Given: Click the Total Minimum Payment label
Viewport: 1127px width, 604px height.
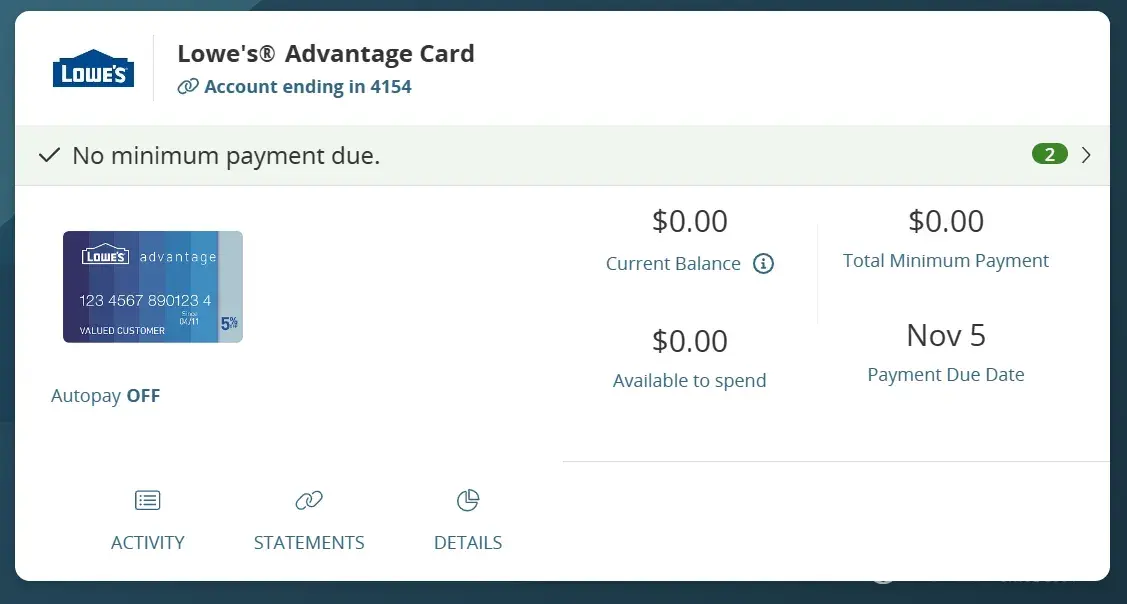Looking at the screenshot, I should [x=945, y=261].
